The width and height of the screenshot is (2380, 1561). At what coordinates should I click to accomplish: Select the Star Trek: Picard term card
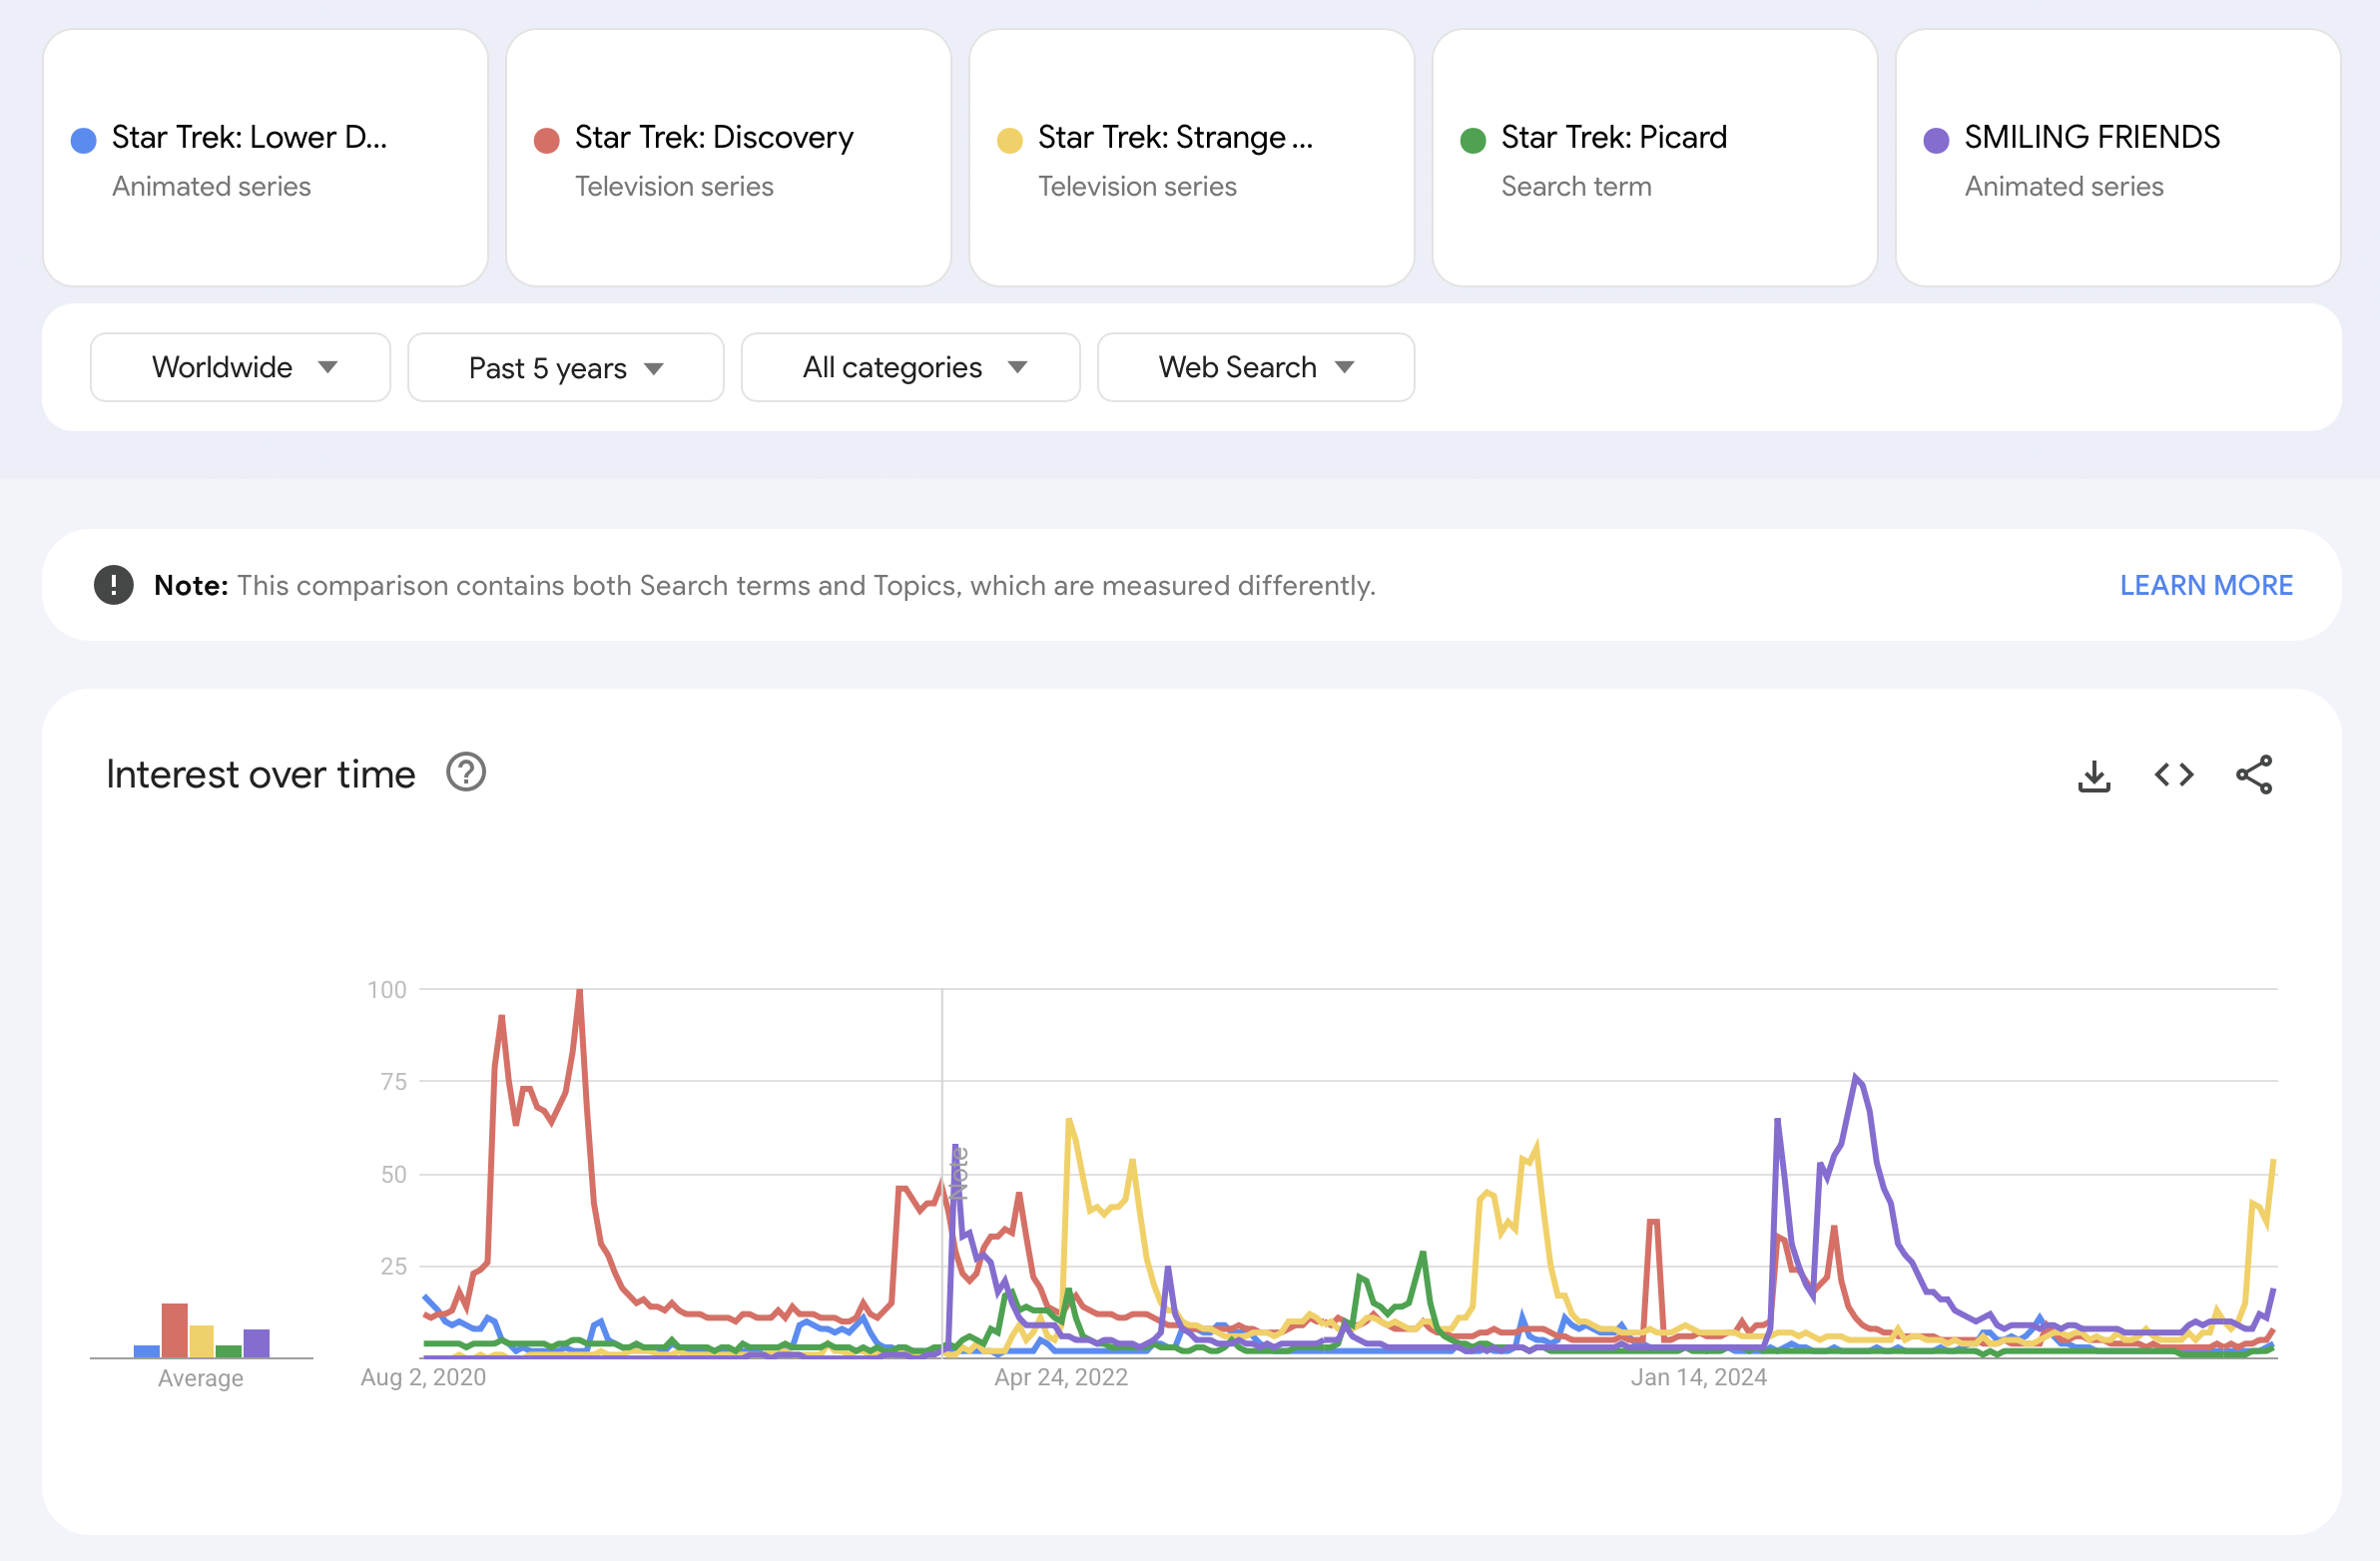coord(1655,158)
